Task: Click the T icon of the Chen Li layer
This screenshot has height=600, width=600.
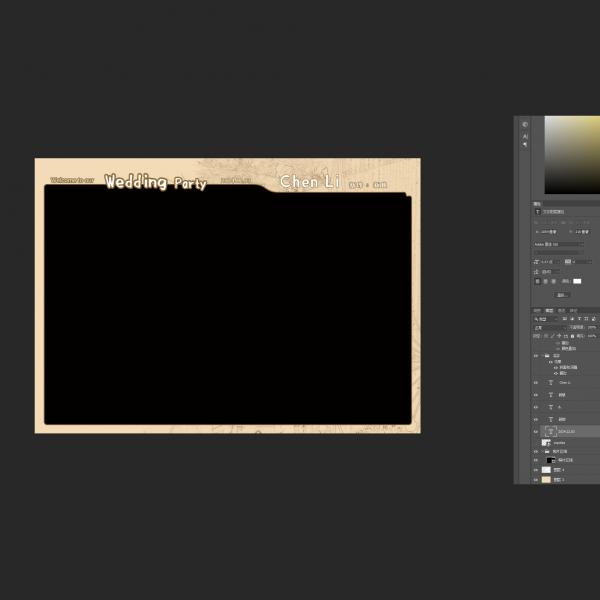Action: coord(551,382)
